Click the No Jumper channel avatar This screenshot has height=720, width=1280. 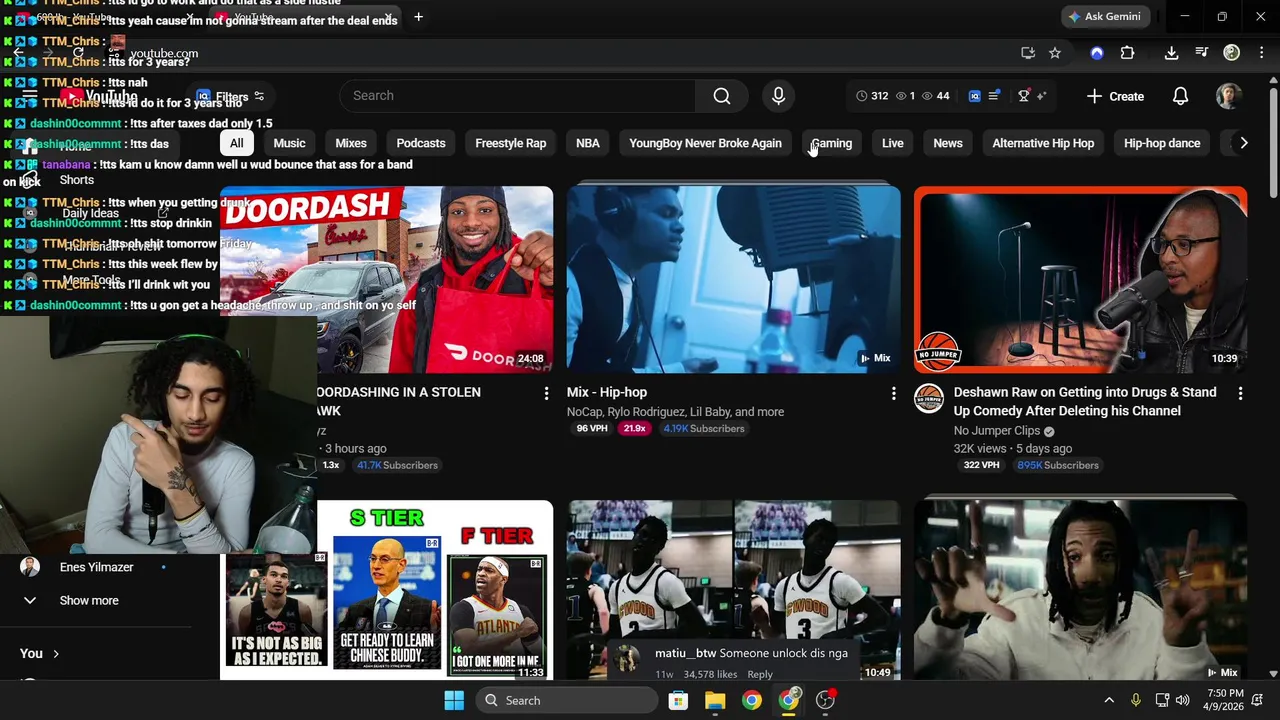[929, 398]
